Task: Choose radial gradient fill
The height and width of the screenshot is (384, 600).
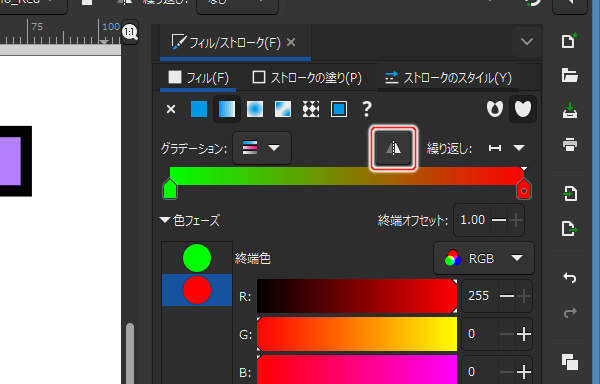Action: [255, 109]
